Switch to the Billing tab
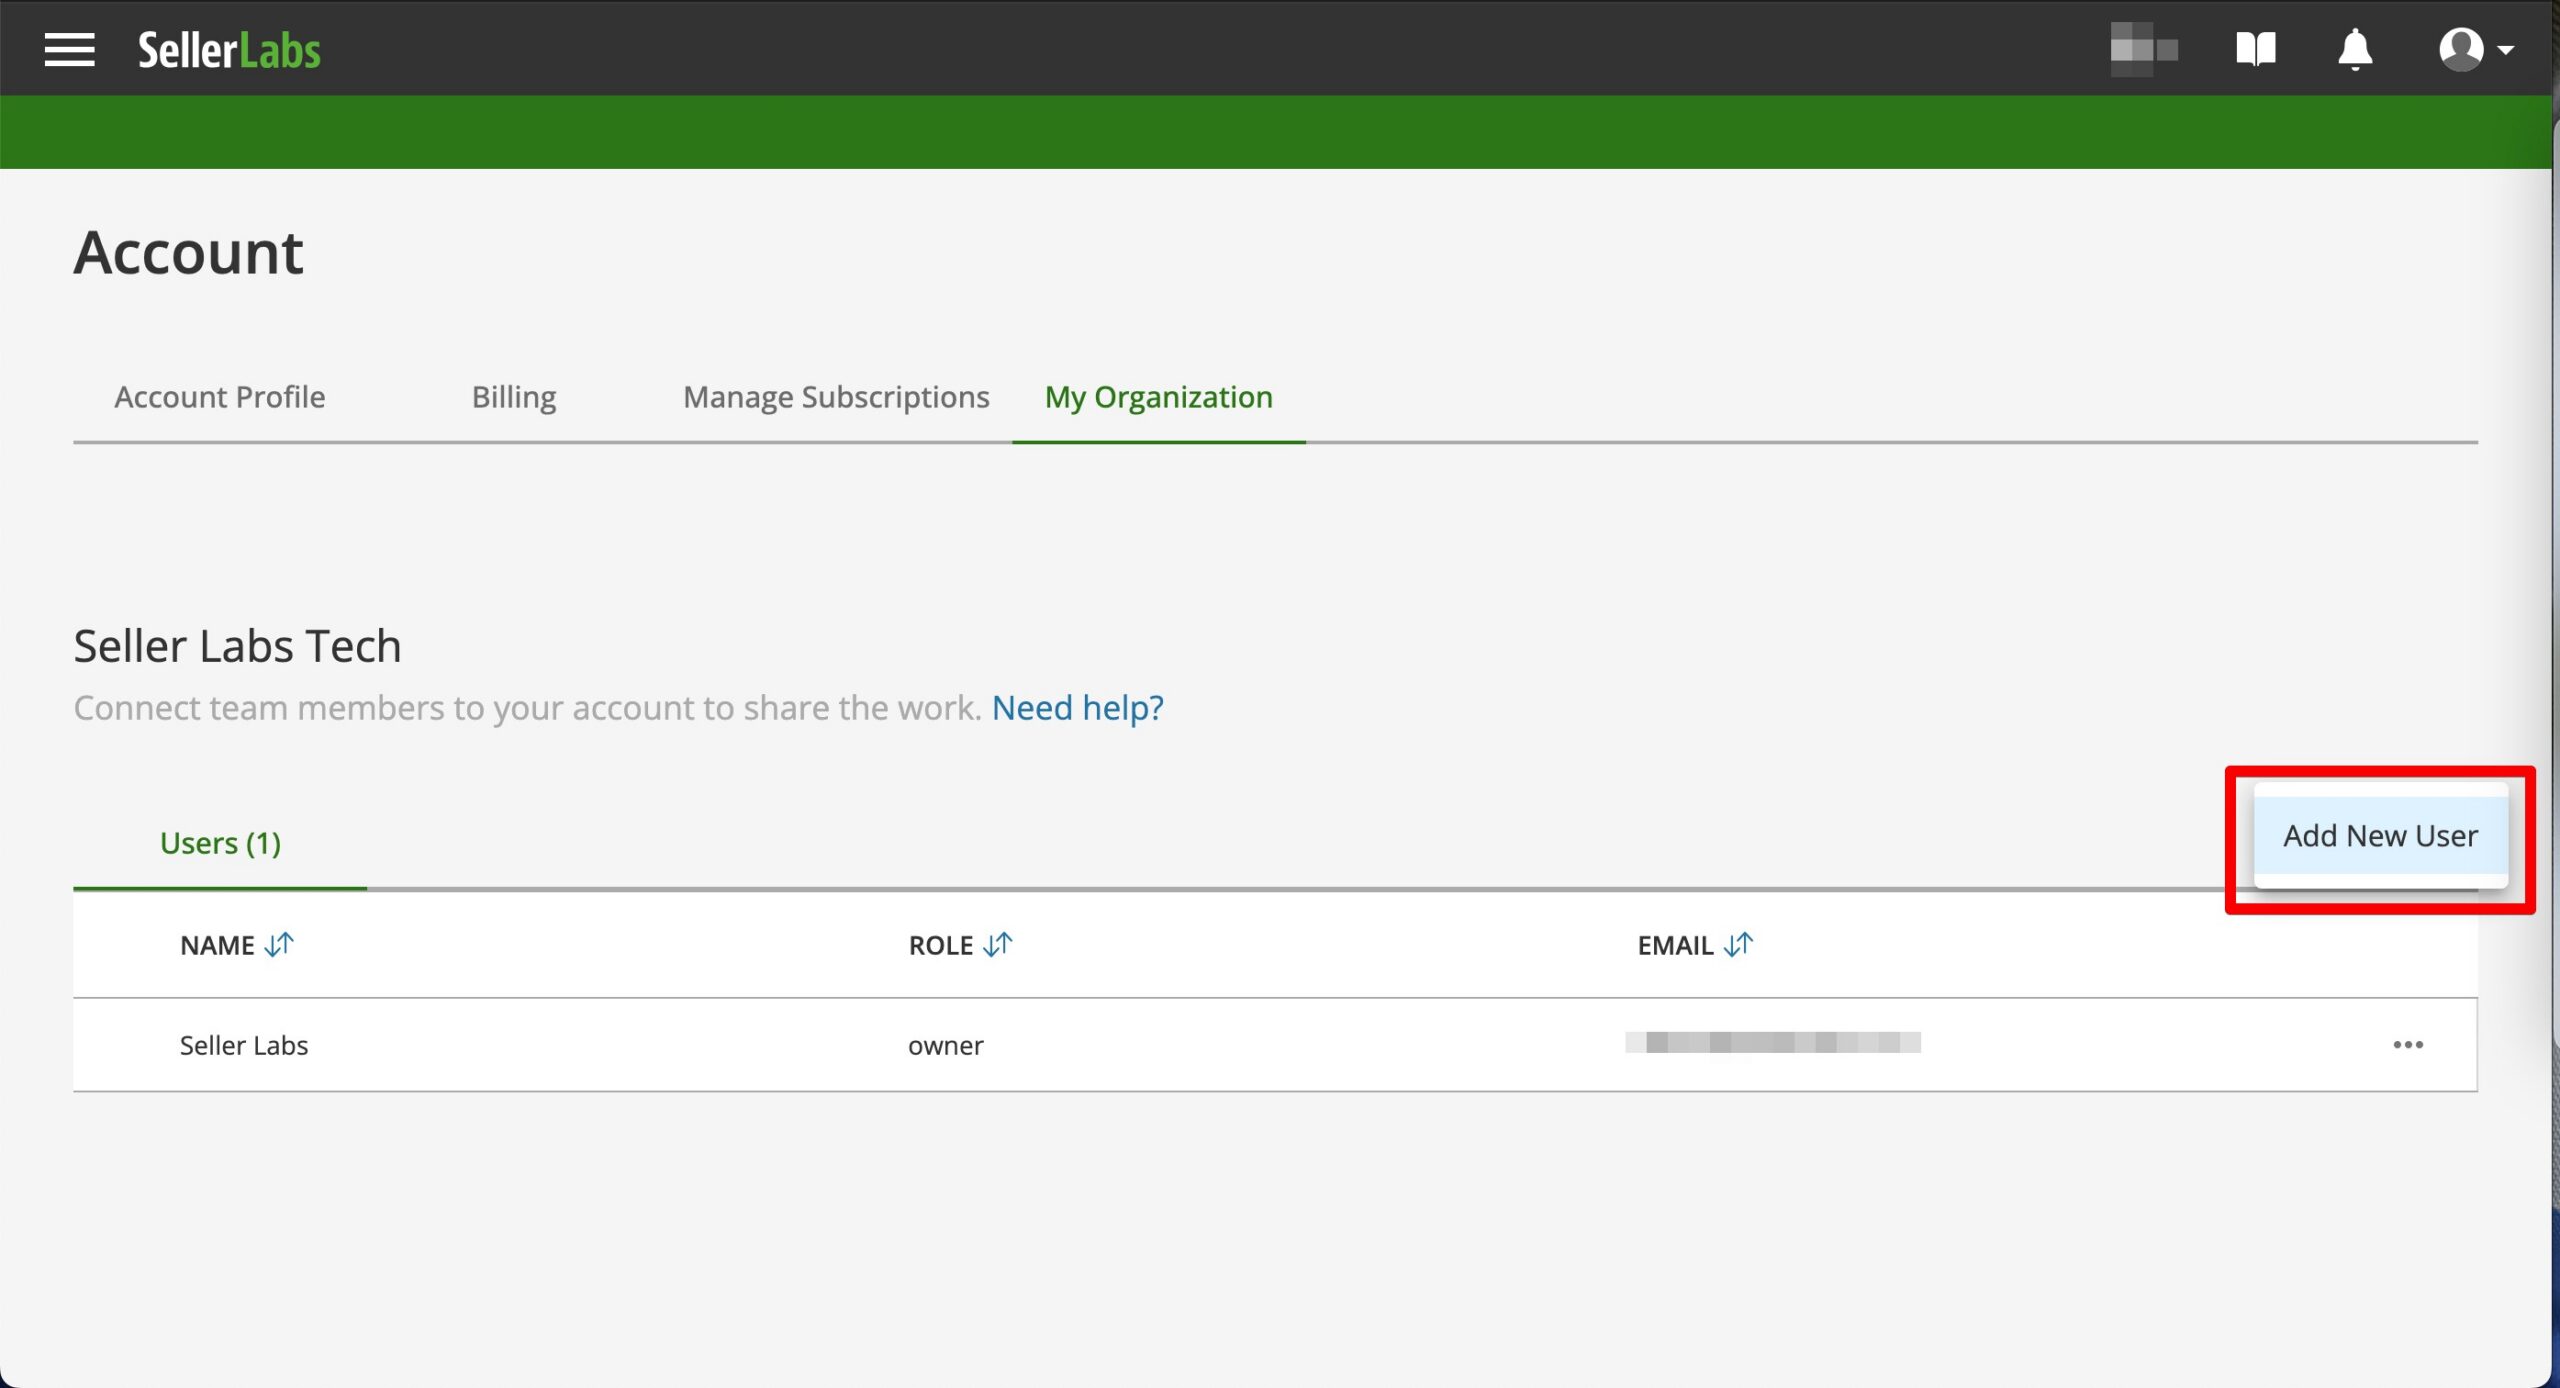 click(x=514, y=397)
